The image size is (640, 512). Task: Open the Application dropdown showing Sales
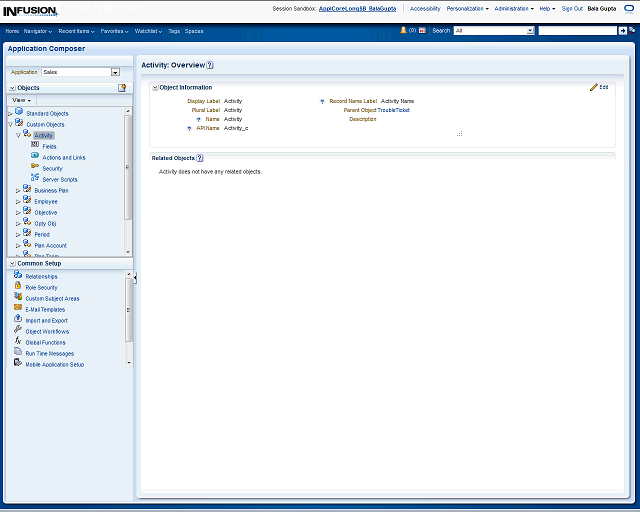click(x=115, y=72)
